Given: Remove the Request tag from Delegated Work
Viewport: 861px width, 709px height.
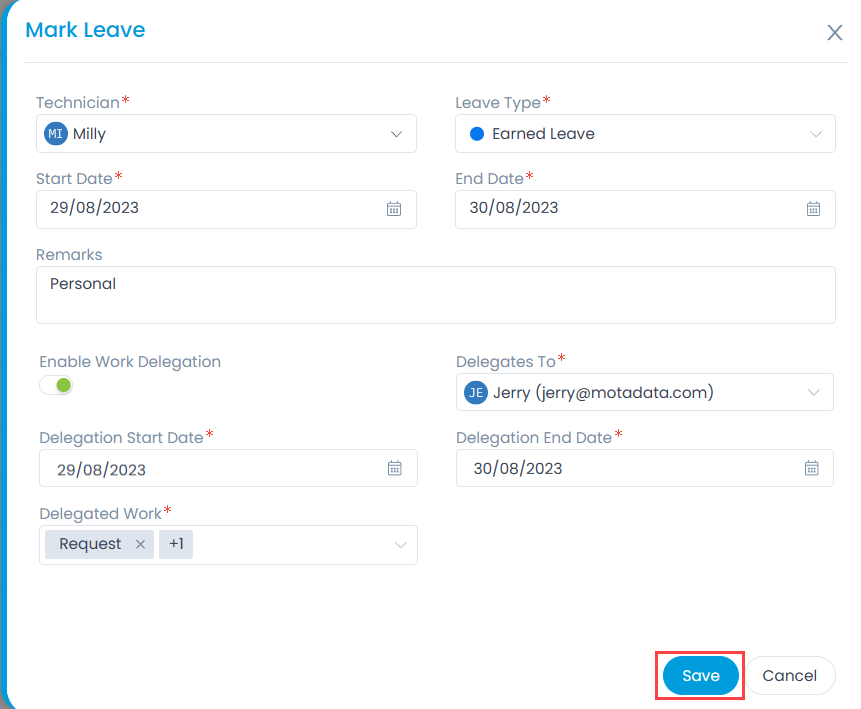Looking at the screenshot, I should point(140,544).
